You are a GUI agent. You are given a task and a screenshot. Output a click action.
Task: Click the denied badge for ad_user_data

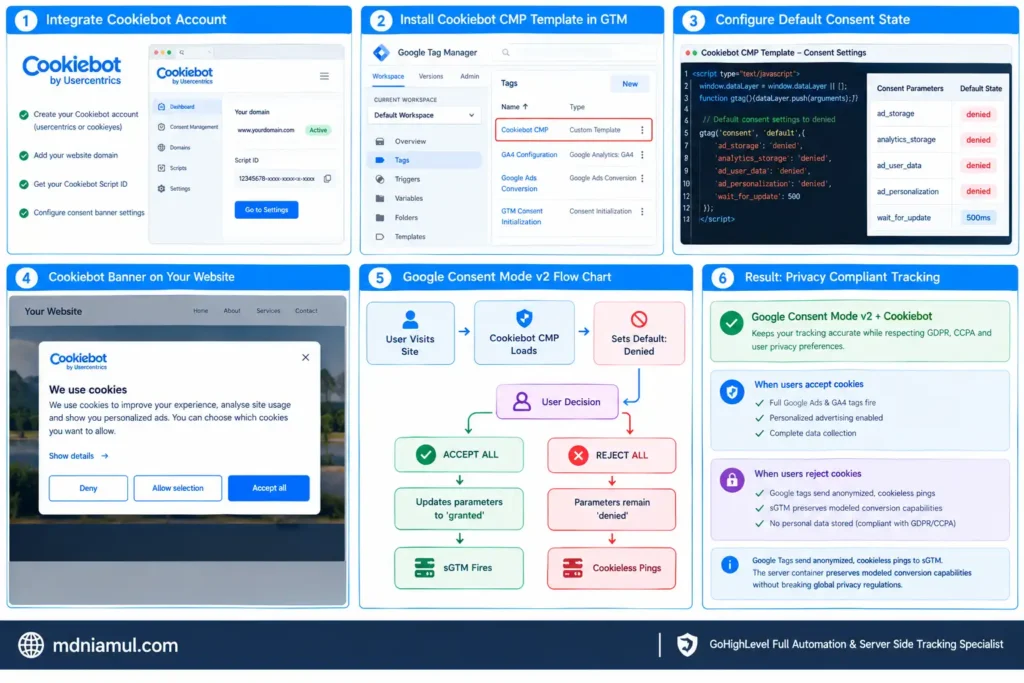pos(978,165)
